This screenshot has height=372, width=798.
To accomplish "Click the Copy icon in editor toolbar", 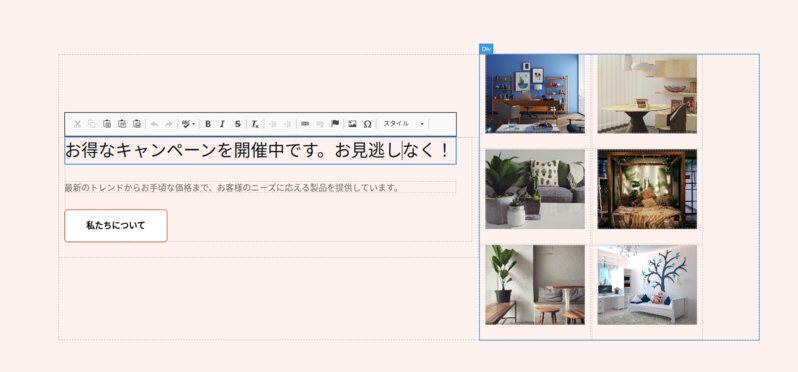I will tap(92, 124).
